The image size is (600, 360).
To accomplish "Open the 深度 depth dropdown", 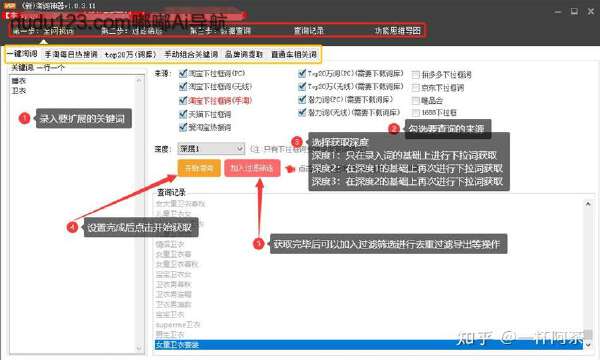I will pyautogui.click(x=211, y=148).
